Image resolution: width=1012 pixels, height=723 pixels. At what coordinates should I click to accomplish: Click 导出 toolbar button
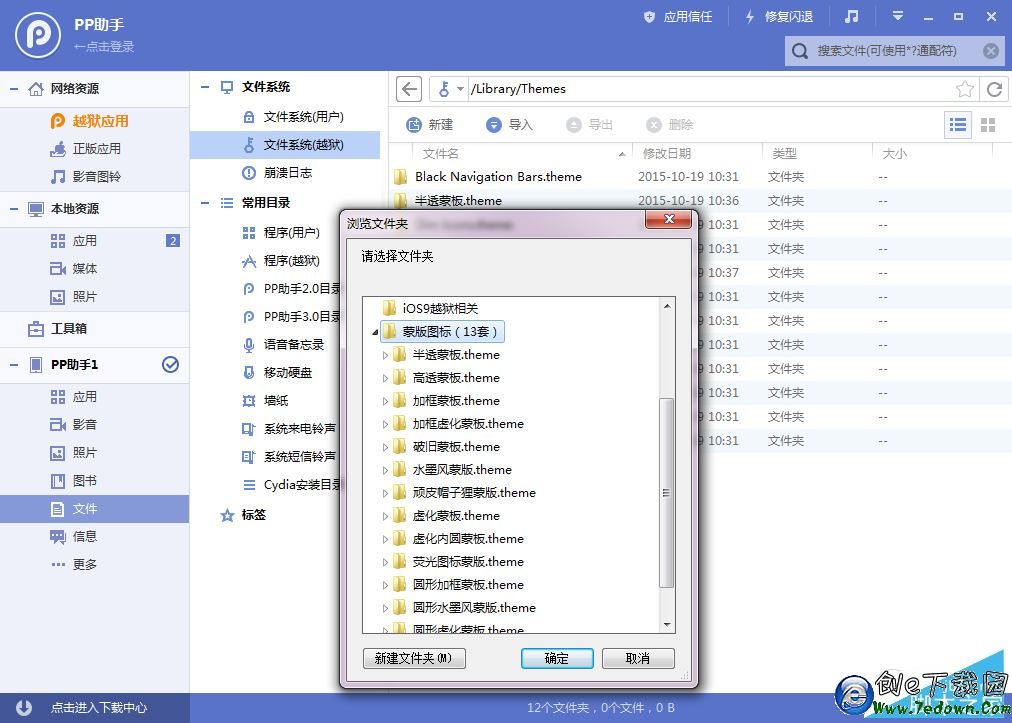(x=590, y=125)
